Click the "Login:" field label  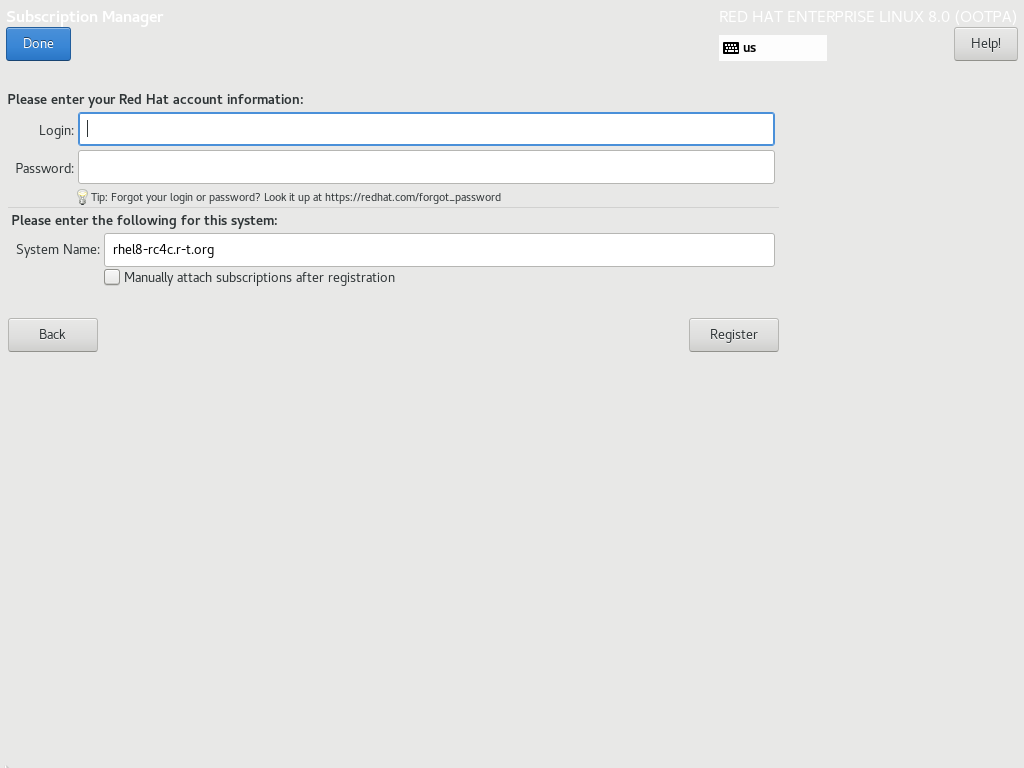pyautogui.click(x=56, y=130)
